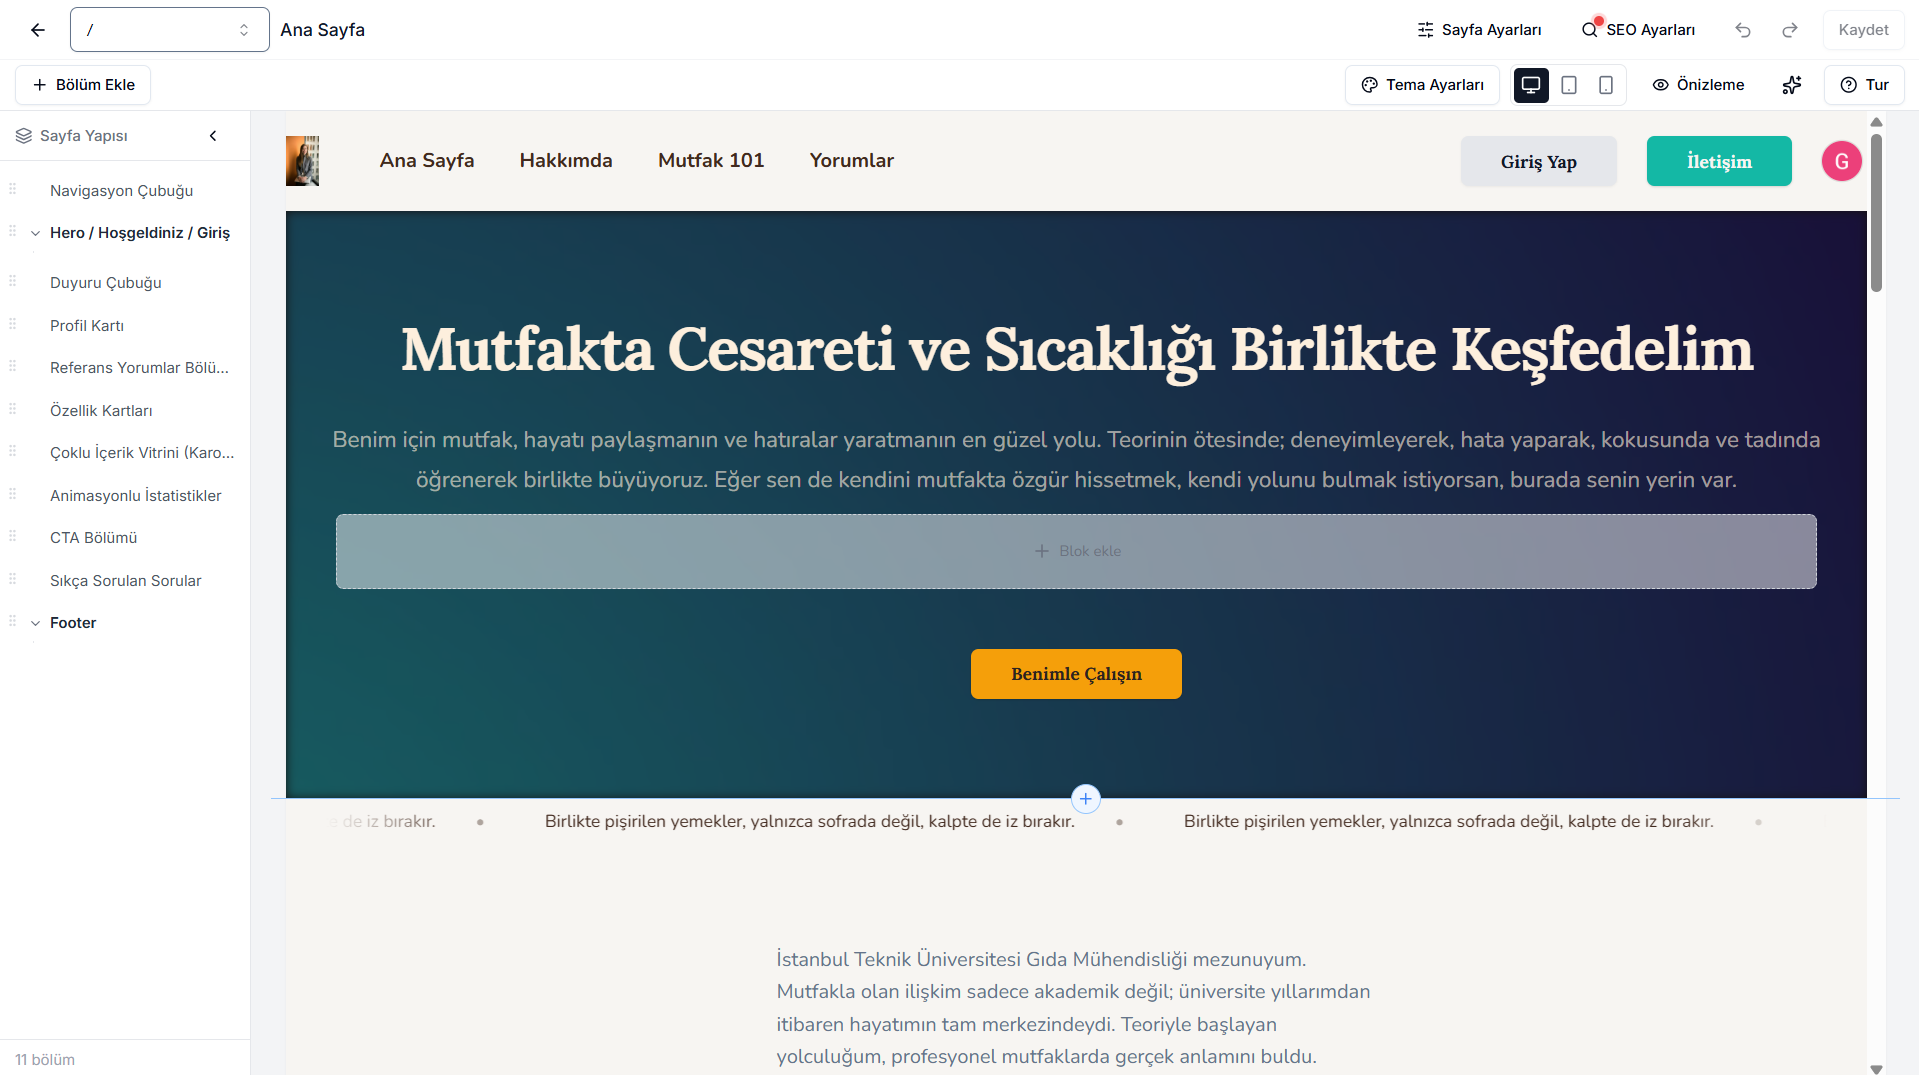Click hero heading Mutfakta Cesareti text

[x=1077, y=350]
